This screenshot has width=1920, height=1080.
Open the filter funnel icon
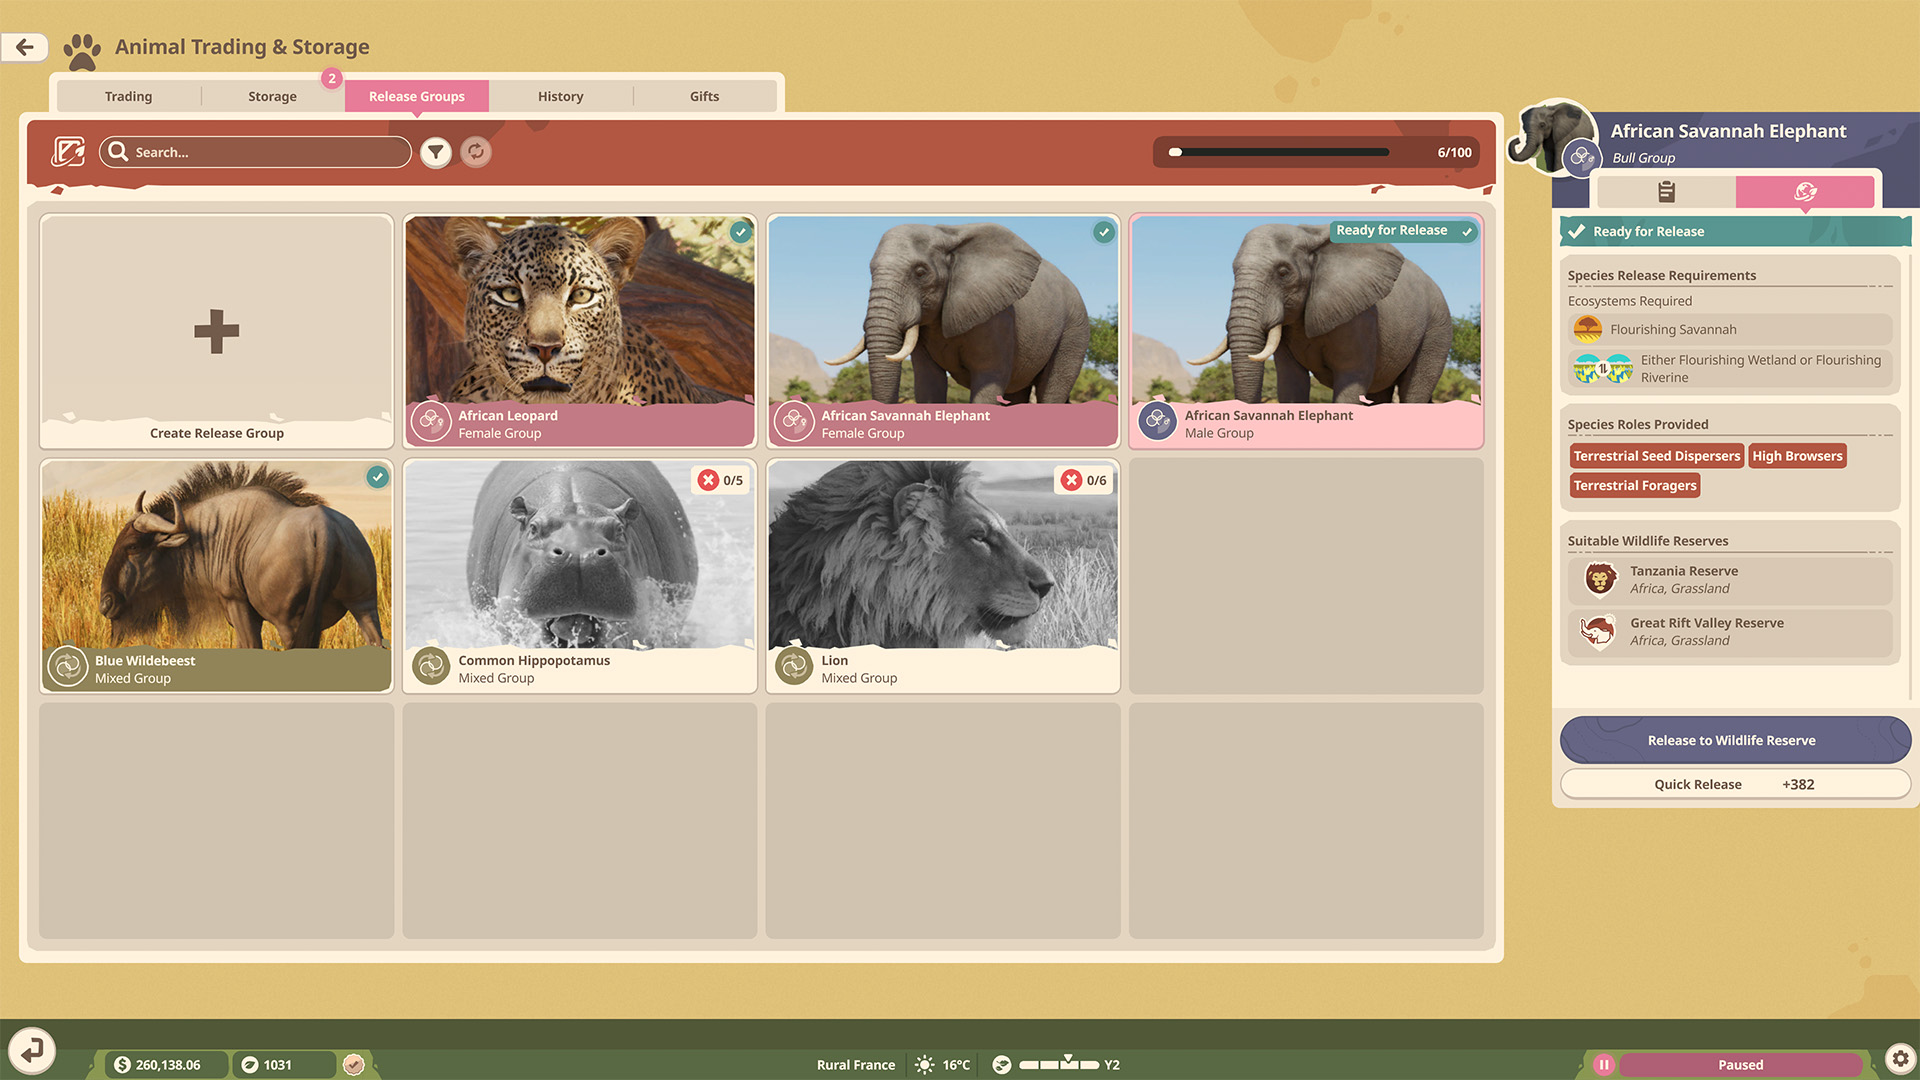pos(435,152)
